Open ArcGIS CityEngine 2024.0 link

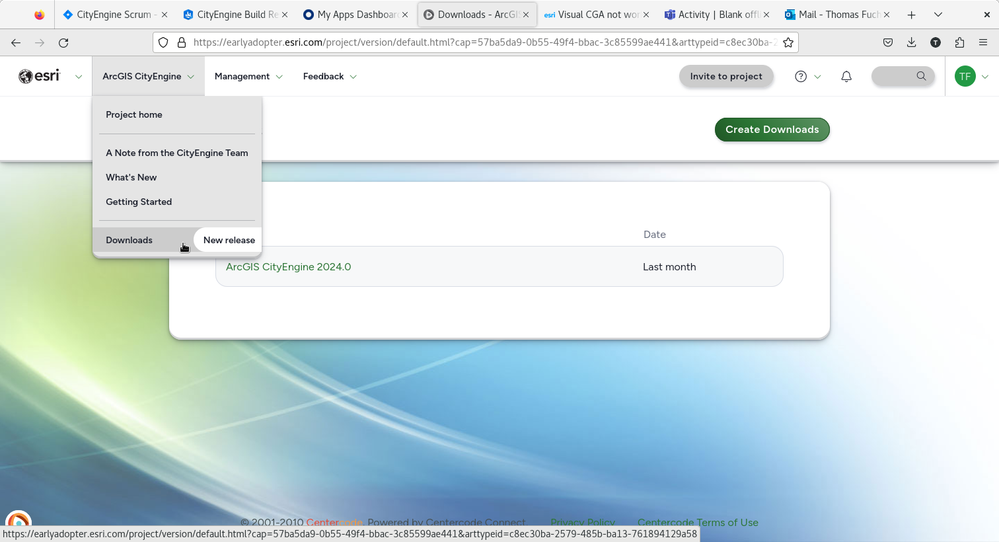[288, 267]
